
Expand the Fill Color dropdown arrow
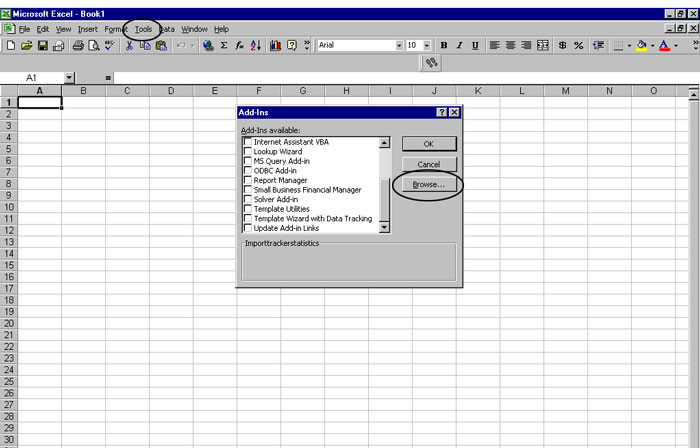point(652,45)
